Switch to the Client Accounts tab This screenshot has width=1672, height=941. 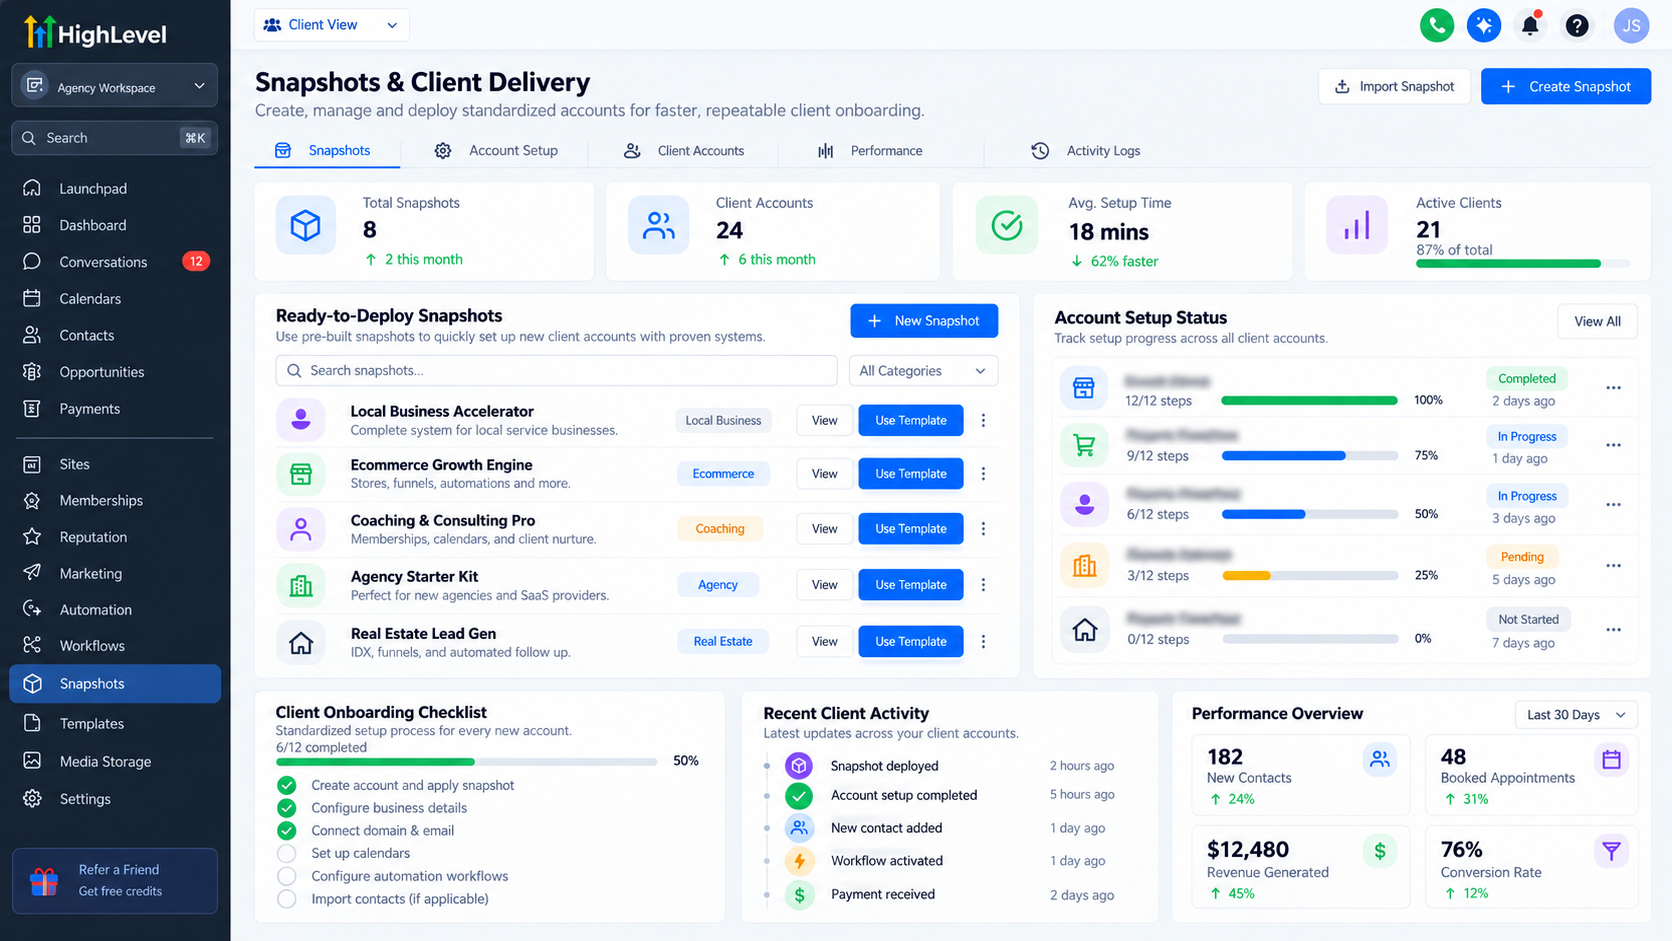[685, 150]
